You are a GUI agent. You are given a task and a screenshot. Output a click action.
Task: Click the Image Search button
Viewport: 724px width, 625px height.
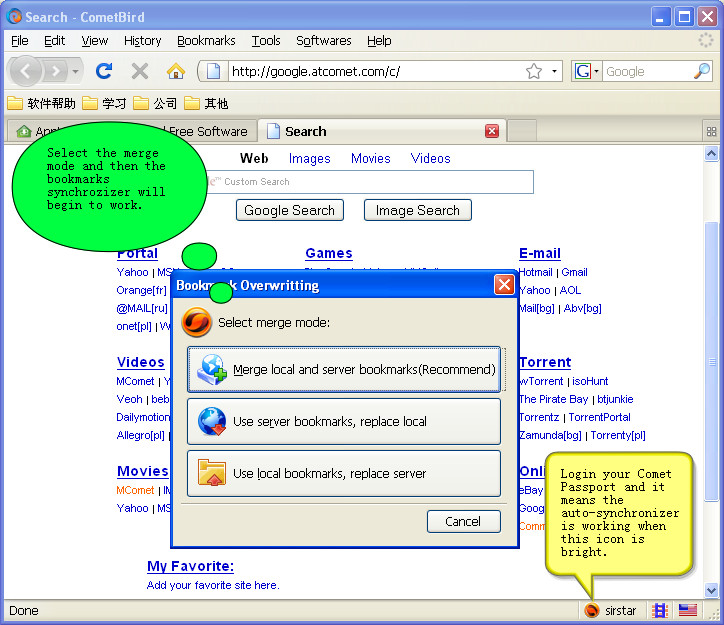coord(417,210)
